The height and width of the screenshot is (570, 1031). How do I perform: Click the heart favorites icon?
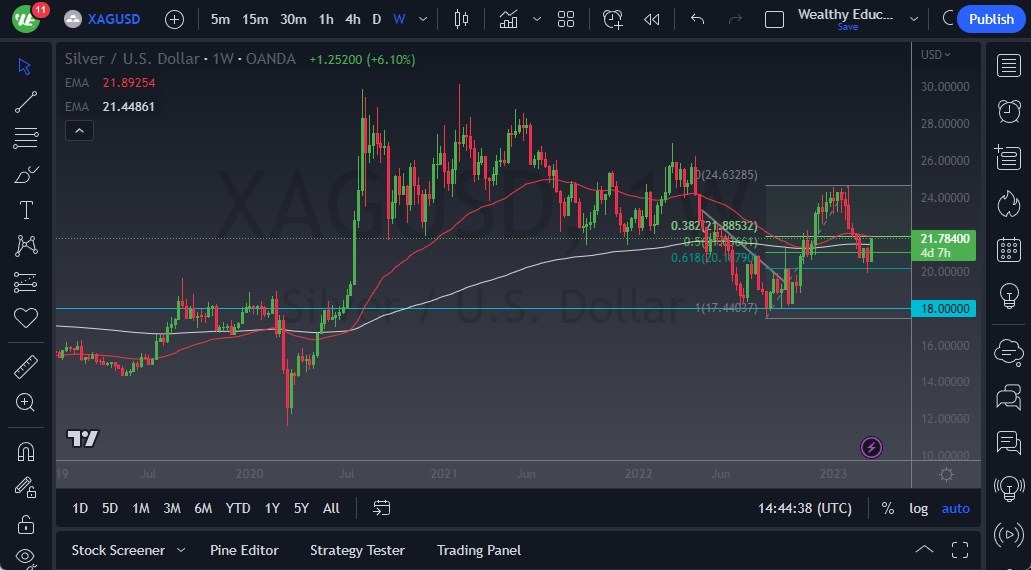pyautogui.click(x=26, y=318)
